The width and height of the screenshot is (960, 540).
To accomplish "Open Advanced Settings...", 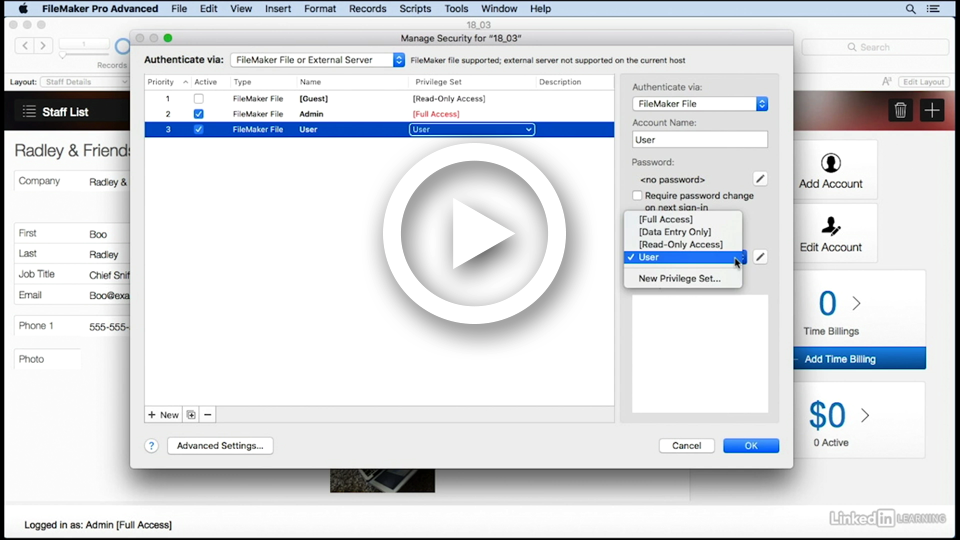I will pyautogui.click(x=220, y=446).
